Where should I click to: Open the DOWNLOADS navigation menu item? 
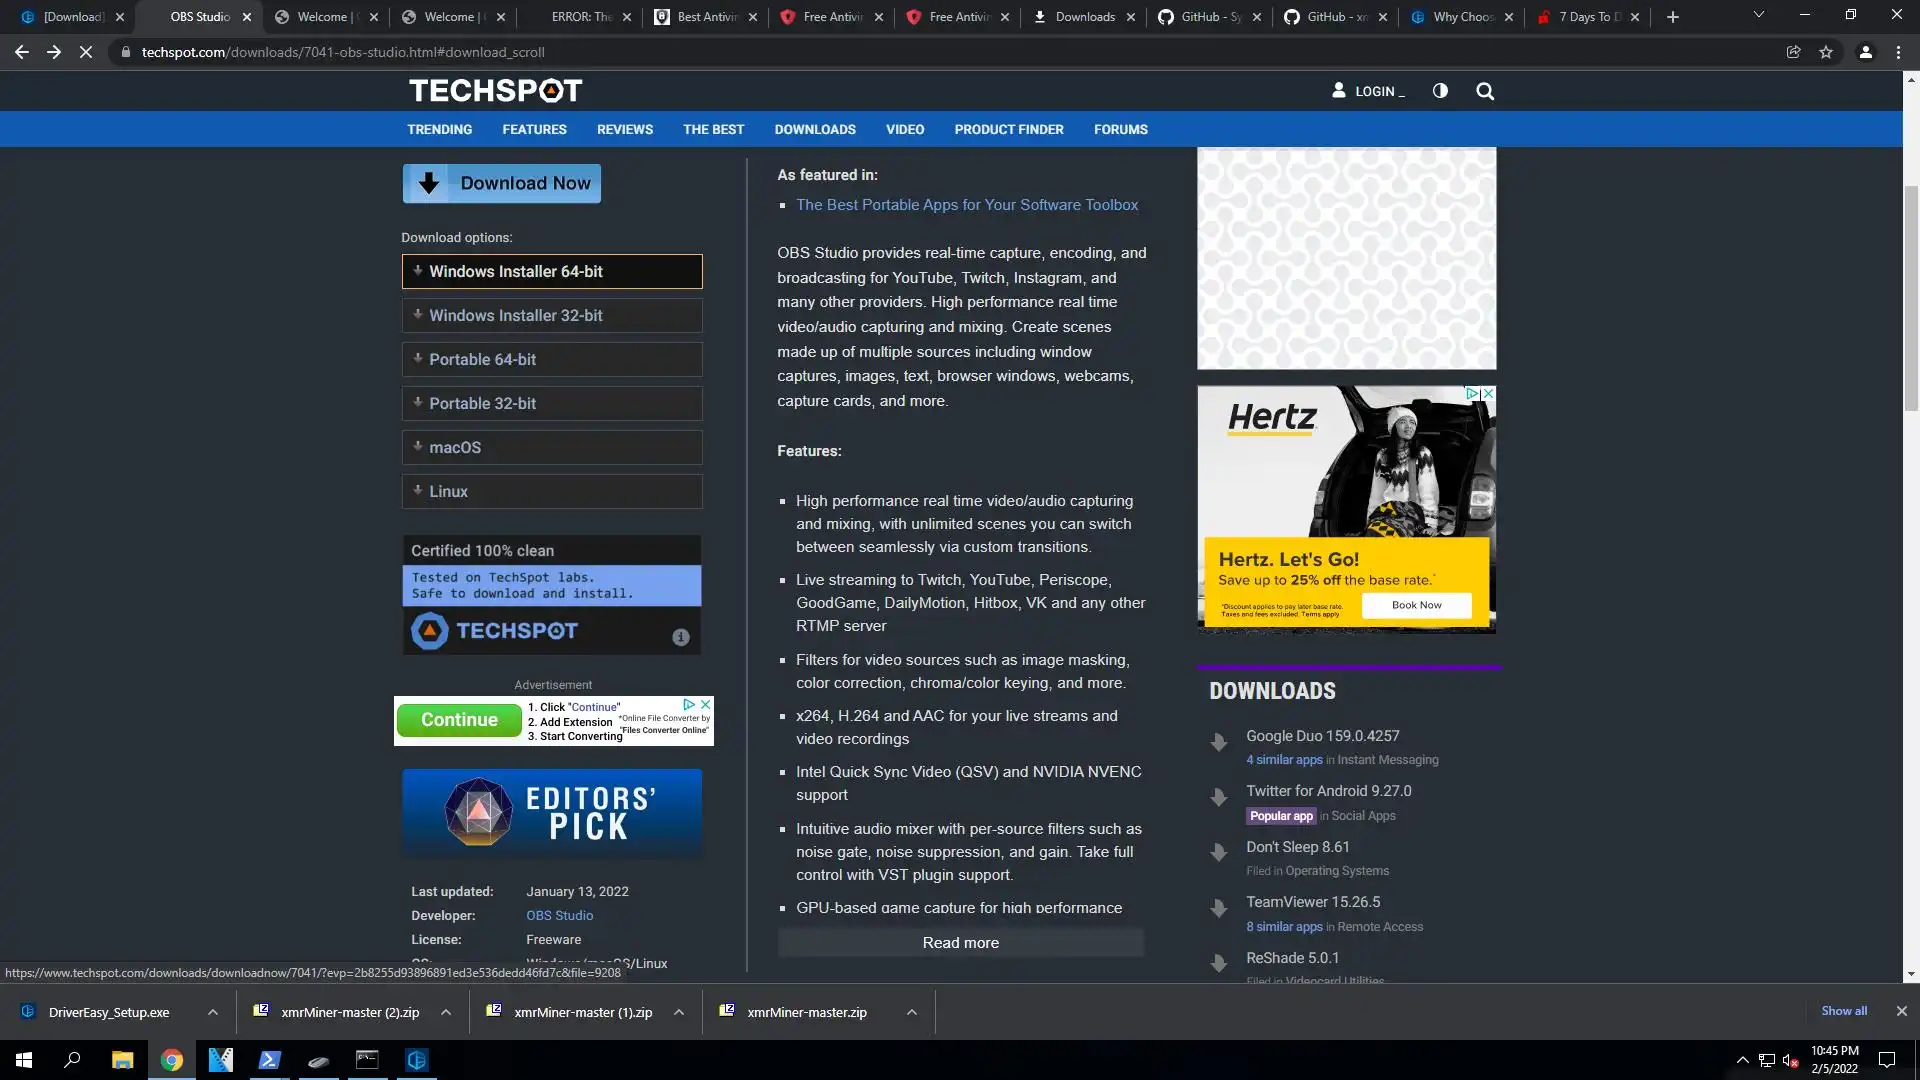click(814, 129)
